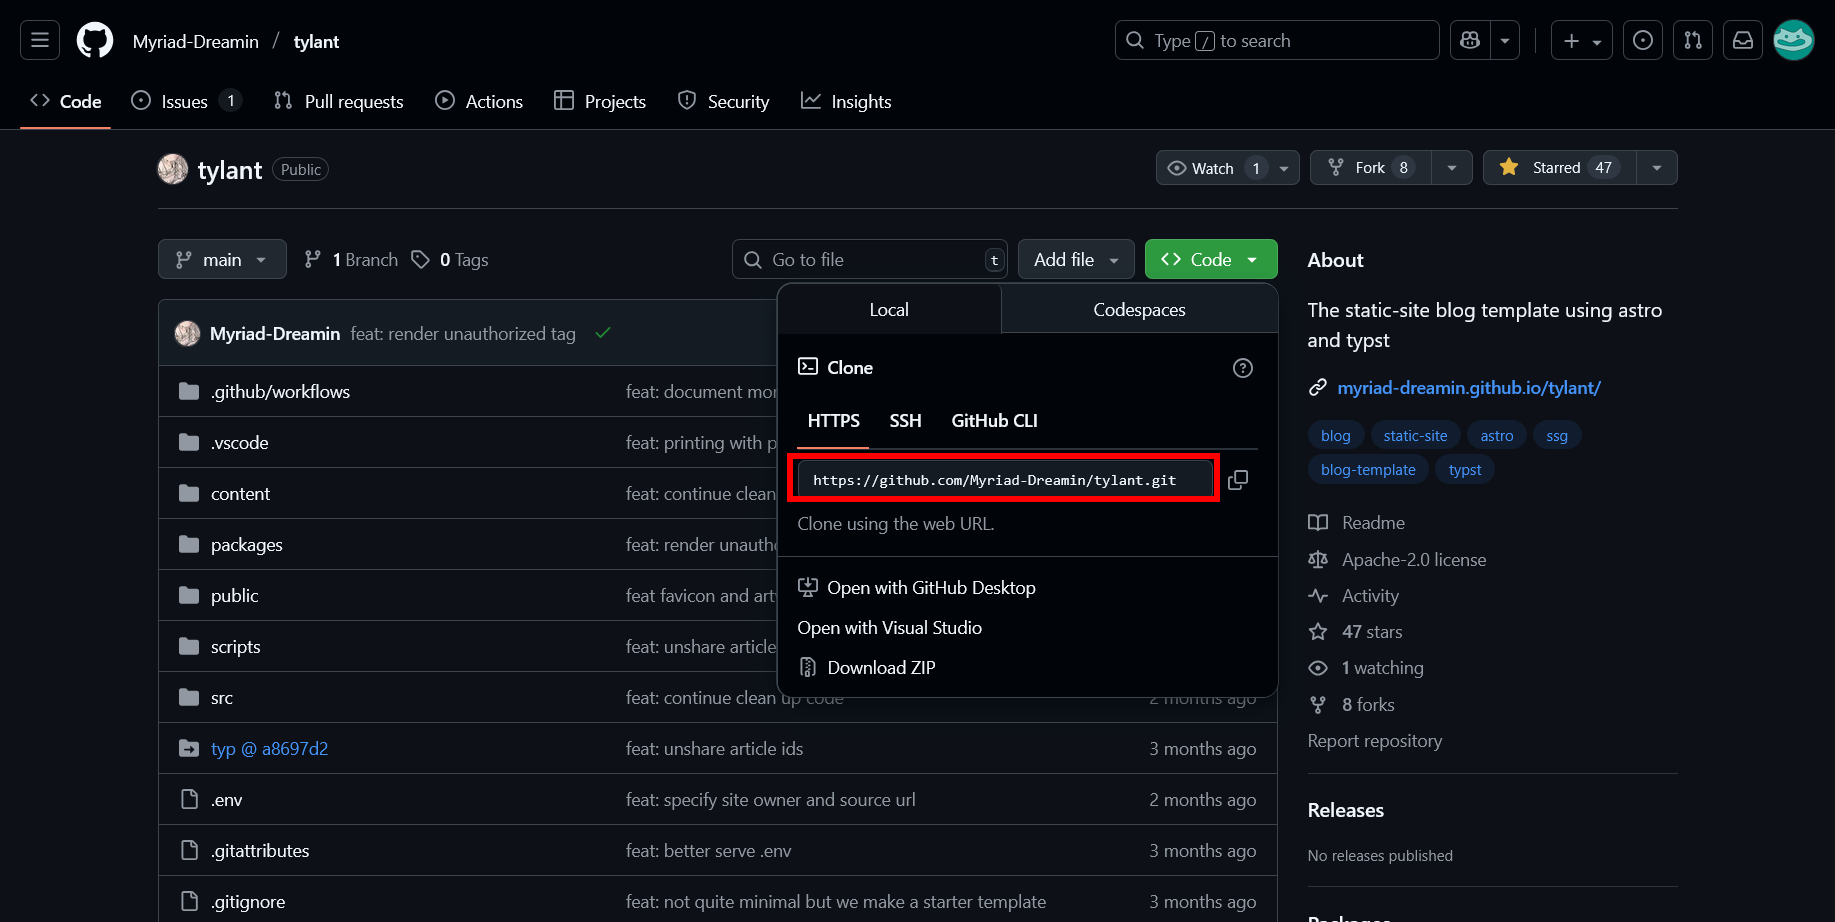1835x922 pixels.
Task: Expand Copilot dropdown arrow
Action: 1505,41
